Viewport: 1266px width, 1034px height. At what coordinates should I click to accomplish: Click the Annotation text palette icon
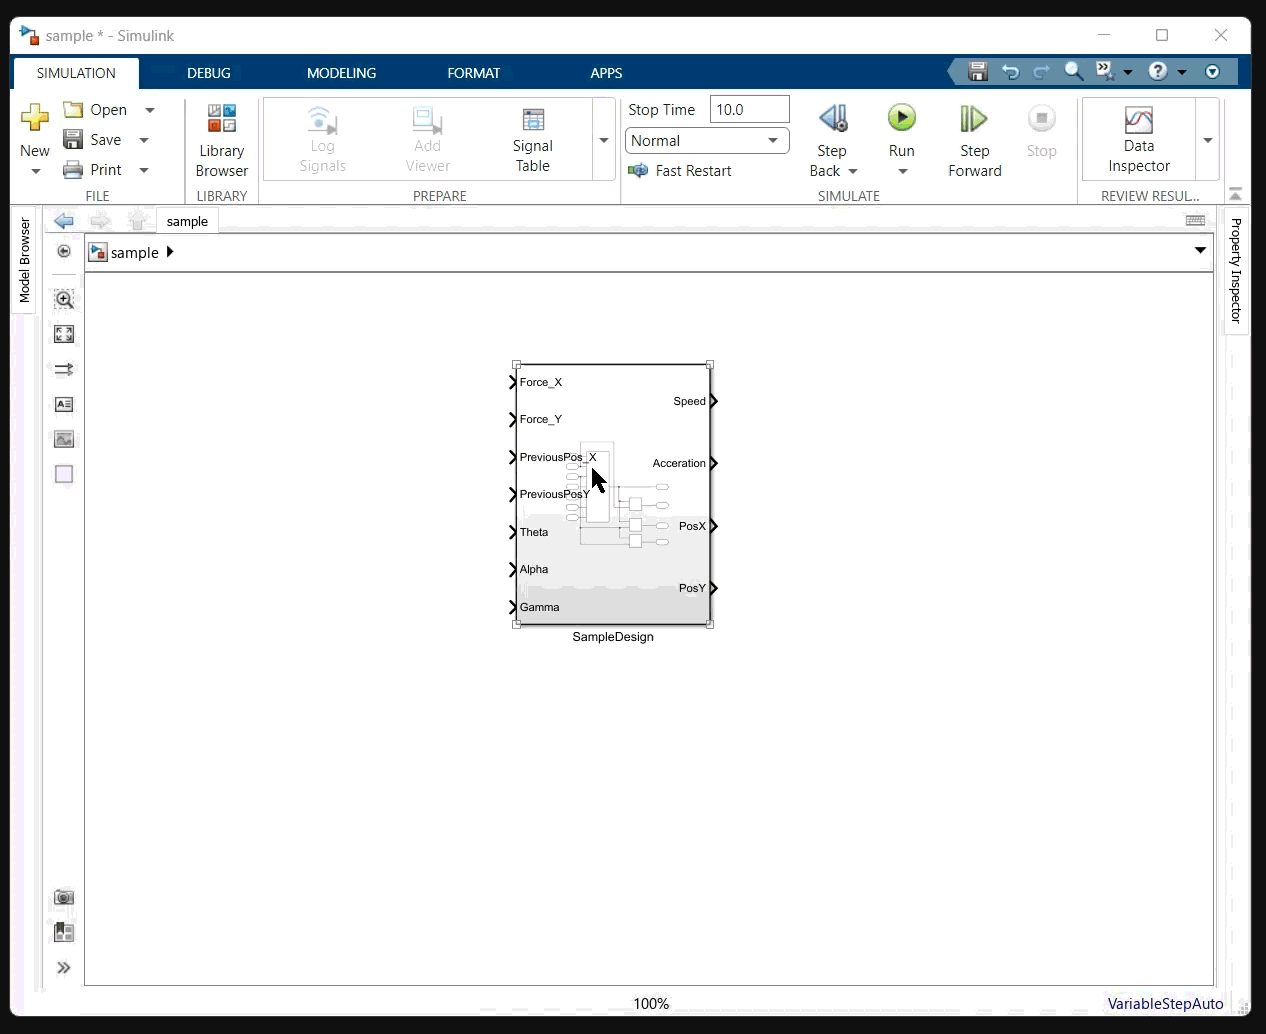pos(64,404)
